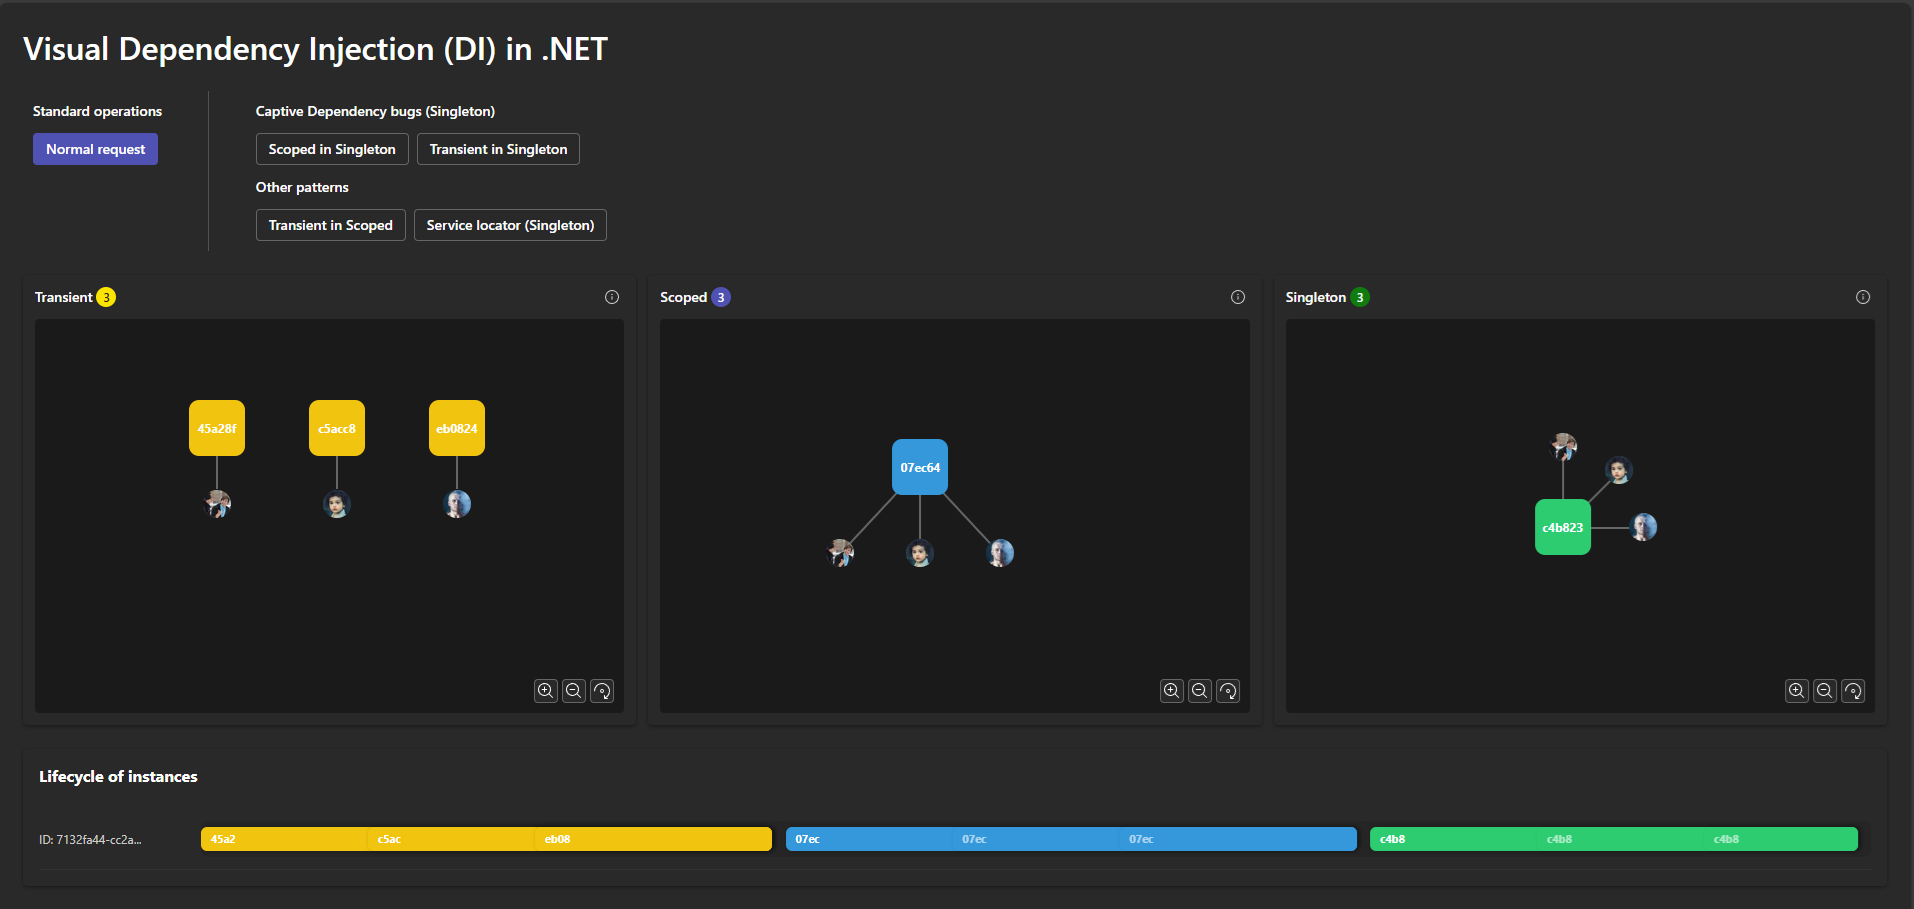Viewport: 1914px width, 909px height.
Task: Open info icon of Scoped panel
Action: [1238, 297]
